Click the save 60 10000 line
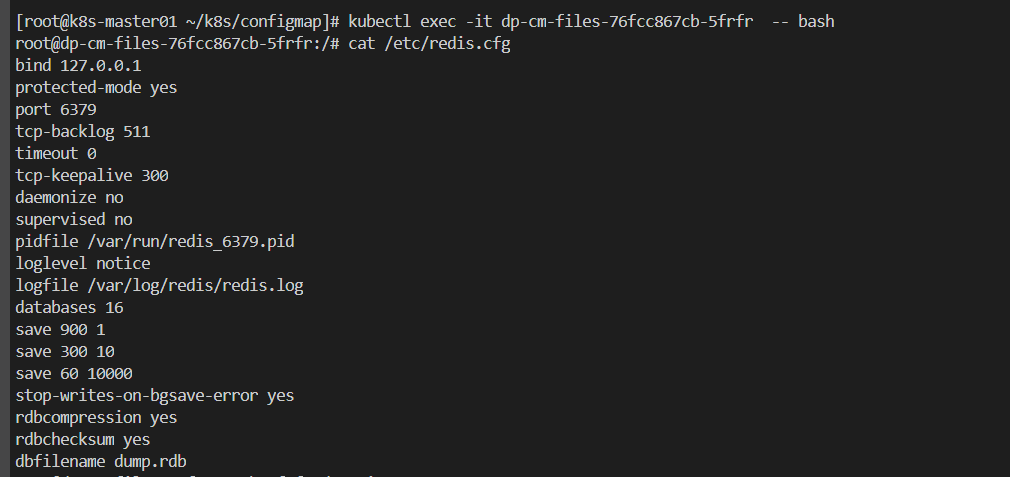This screenshot has height=477, width=1010. (x=74, y=373)
